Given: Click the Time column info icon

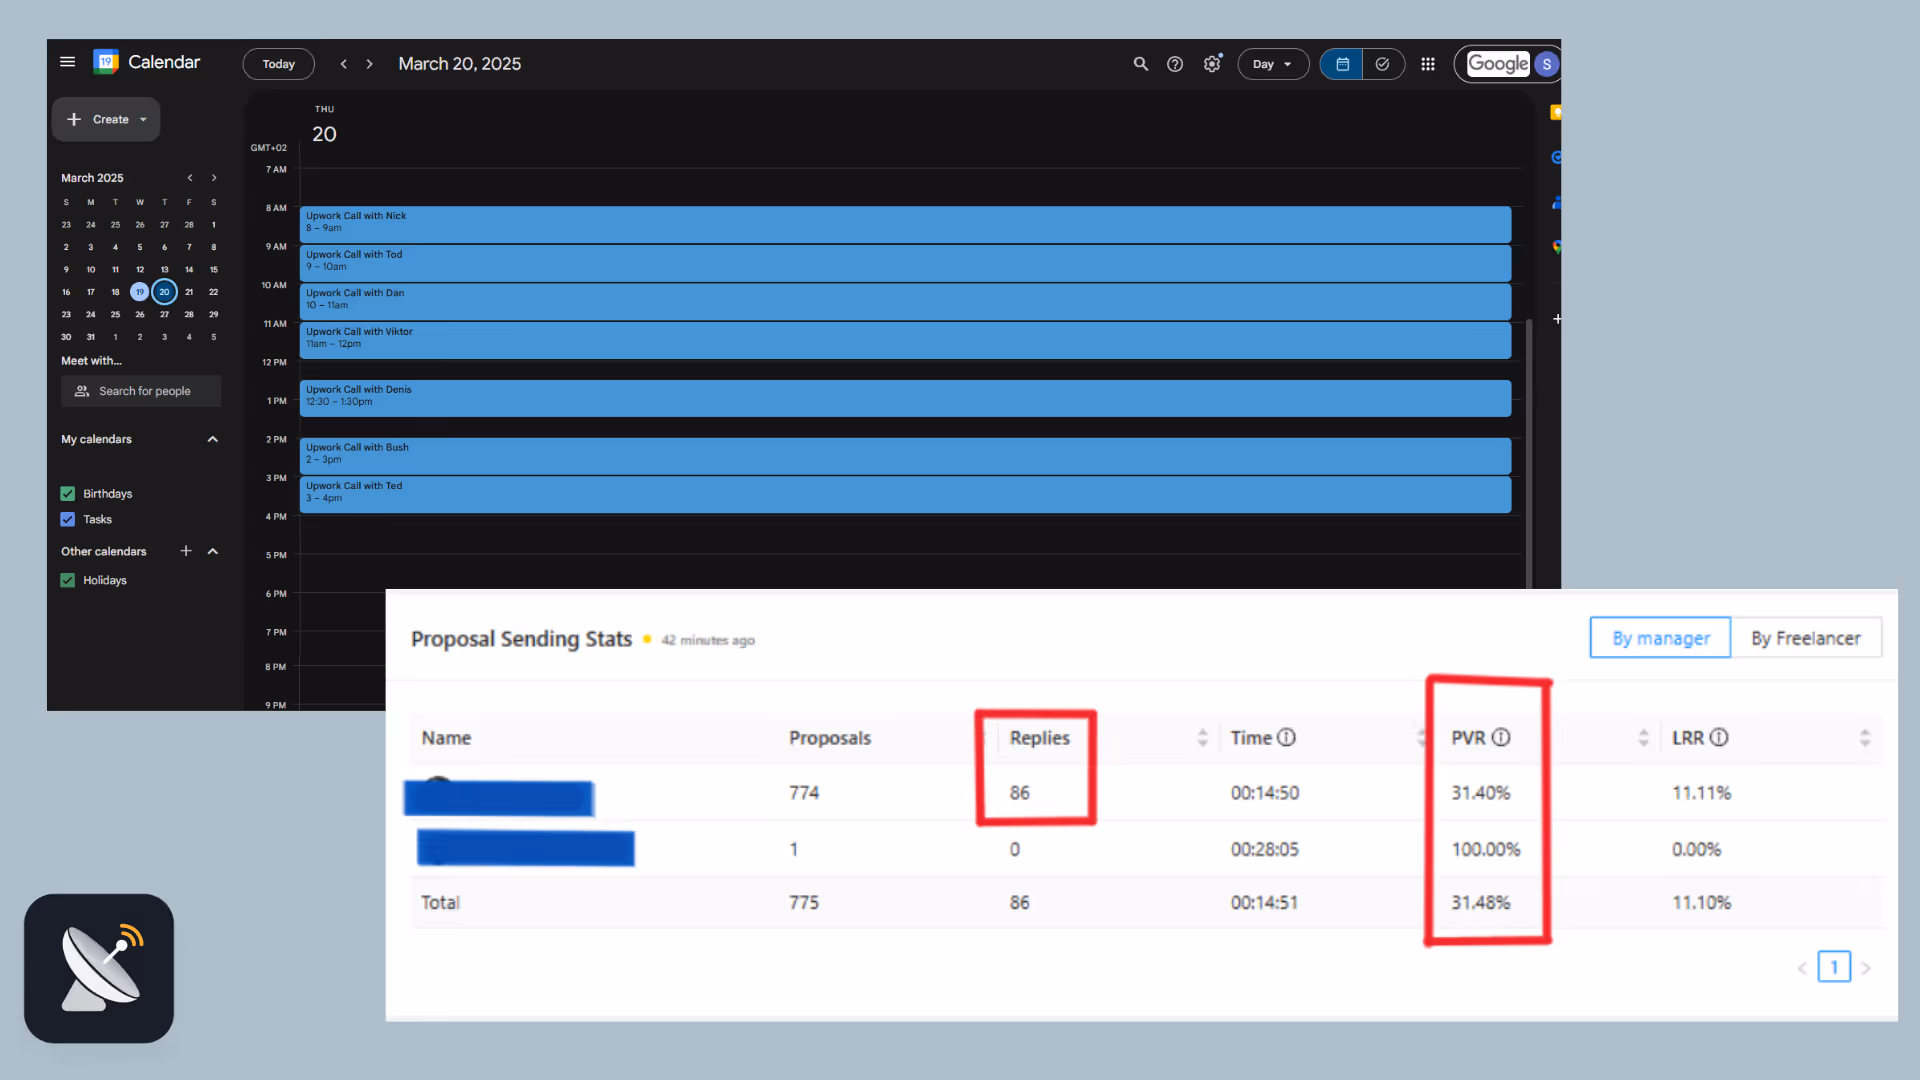Looking at the screenshot, I should coord(1286,737).
